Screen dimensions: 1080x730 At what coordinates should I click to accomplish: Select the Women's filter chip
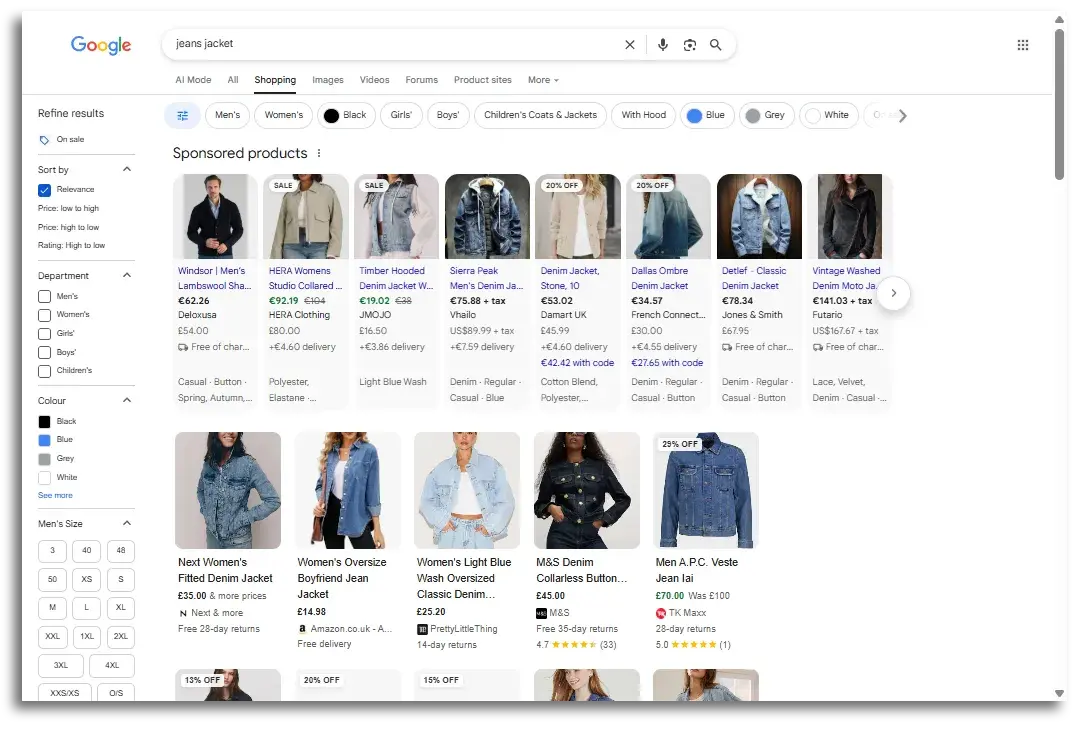(284, 115)
